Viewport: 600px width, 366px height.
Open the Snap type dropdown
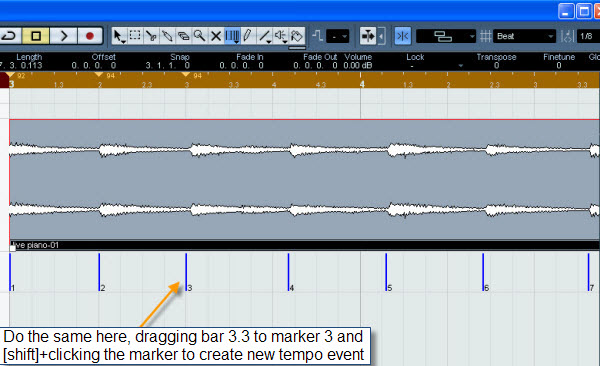pos(446,36)
